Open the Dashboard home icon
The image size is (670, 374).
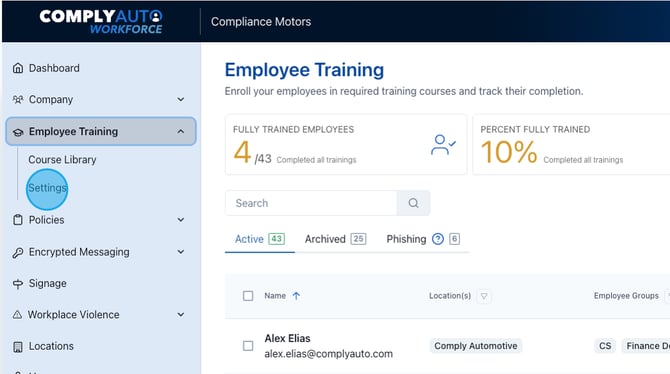coord(18,68)
